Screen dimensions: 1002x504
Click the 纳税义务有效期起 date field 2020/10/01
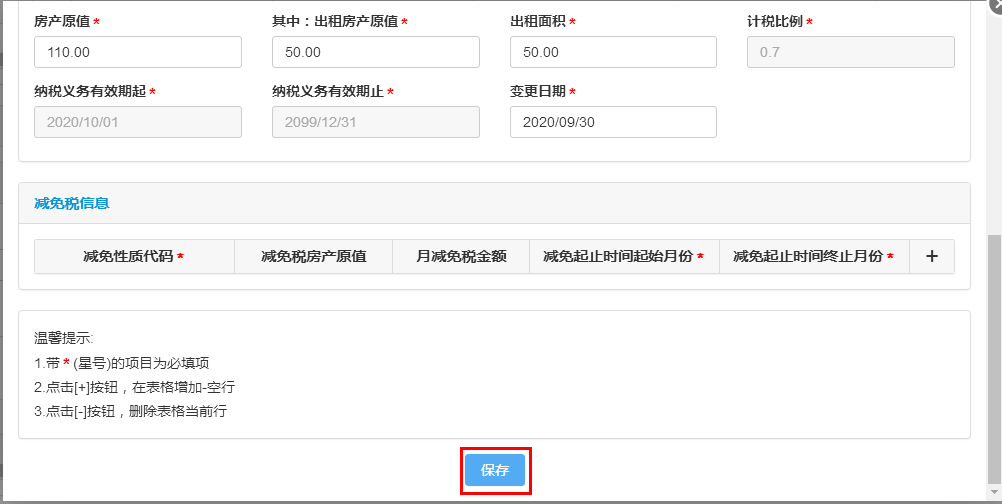[x=138, y=122]
